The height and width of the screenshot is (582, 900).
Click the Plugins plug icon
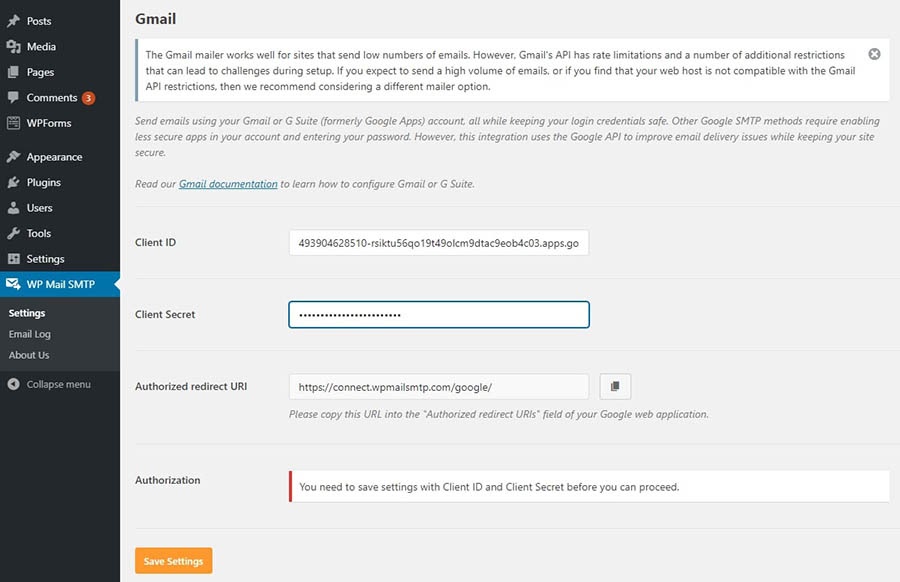pos(13,183)
